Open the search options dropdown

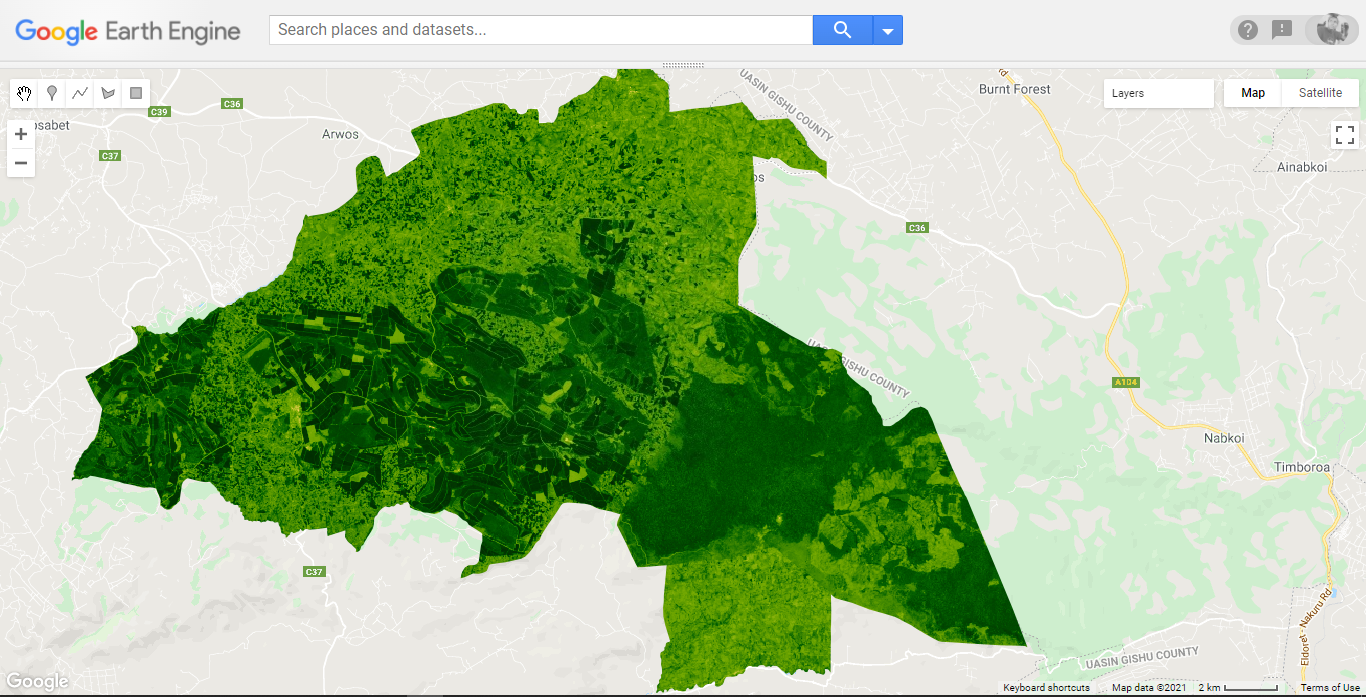click(887, 30)
